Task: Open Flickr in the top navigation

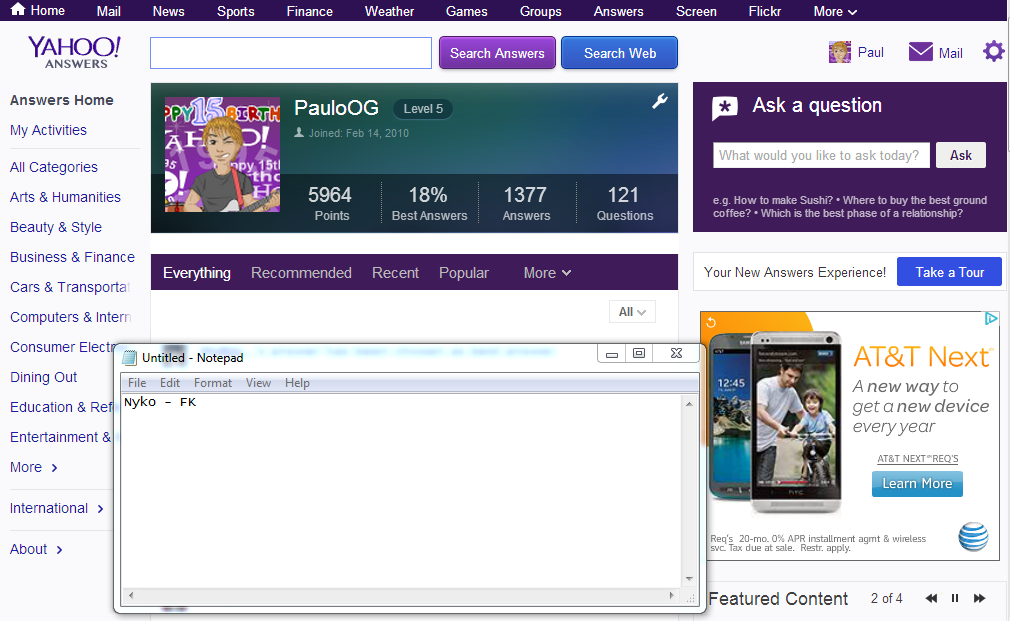Action: click(765, 12)
